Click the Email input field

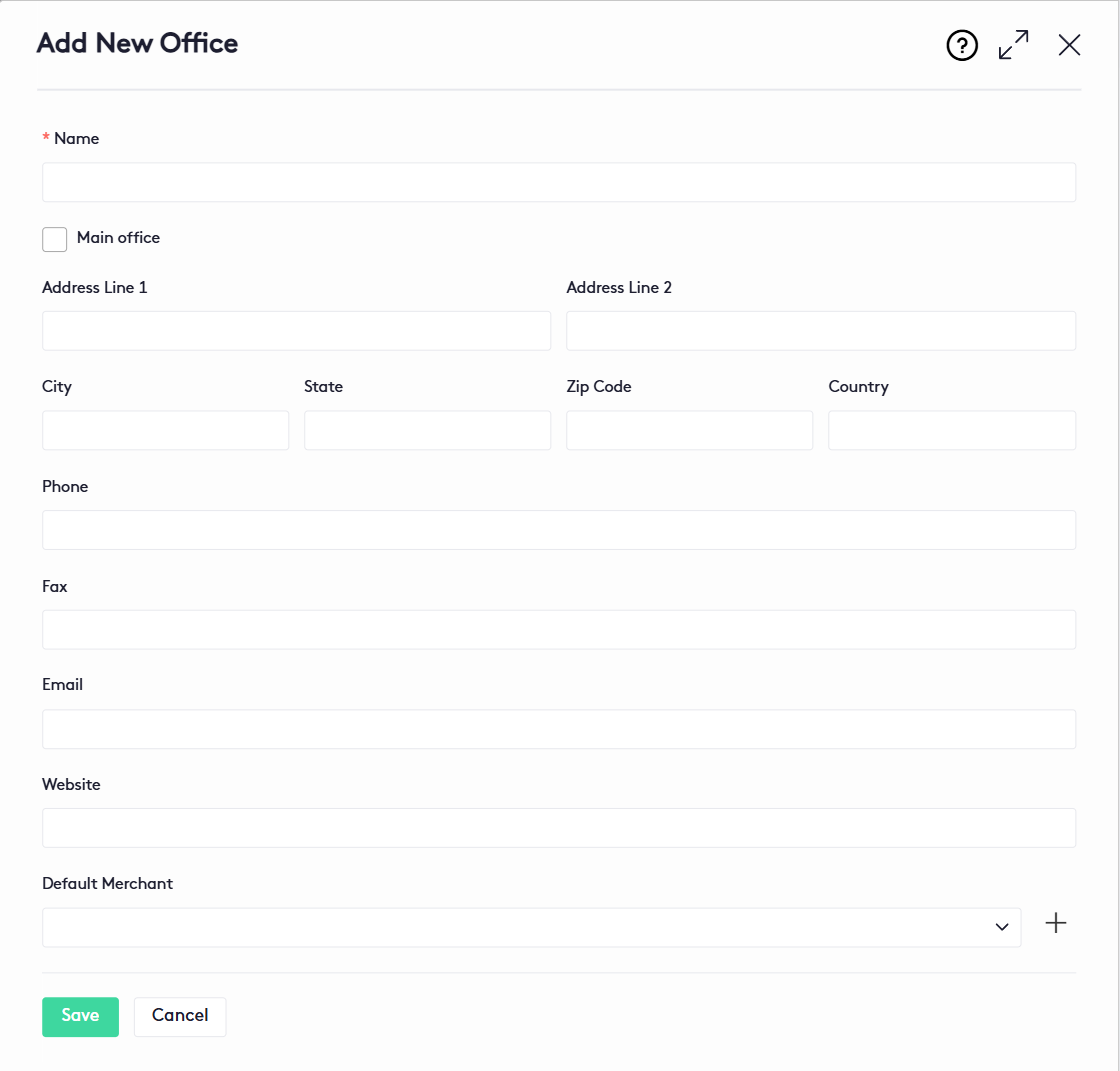click(559, 729)
